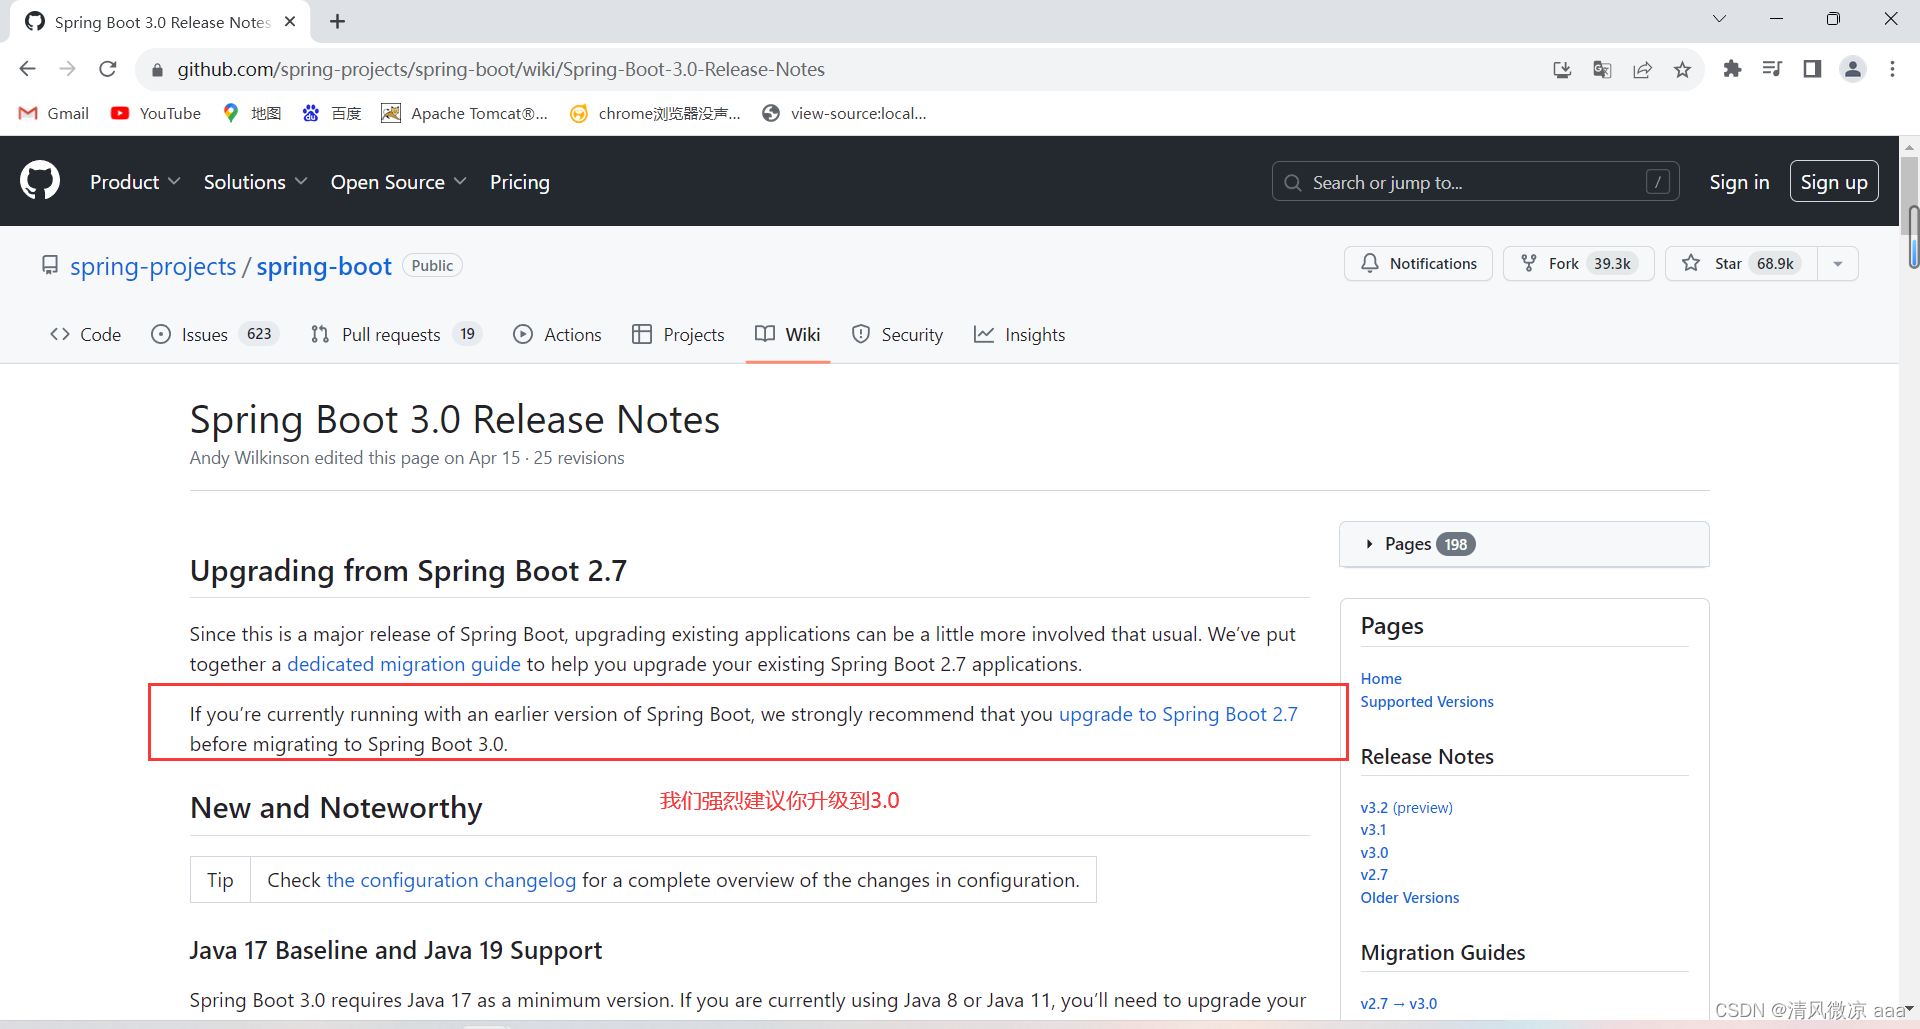Open the spring-boot repository link
The width and height of the screenshot is (1920, 1029).
coord(324,266)
